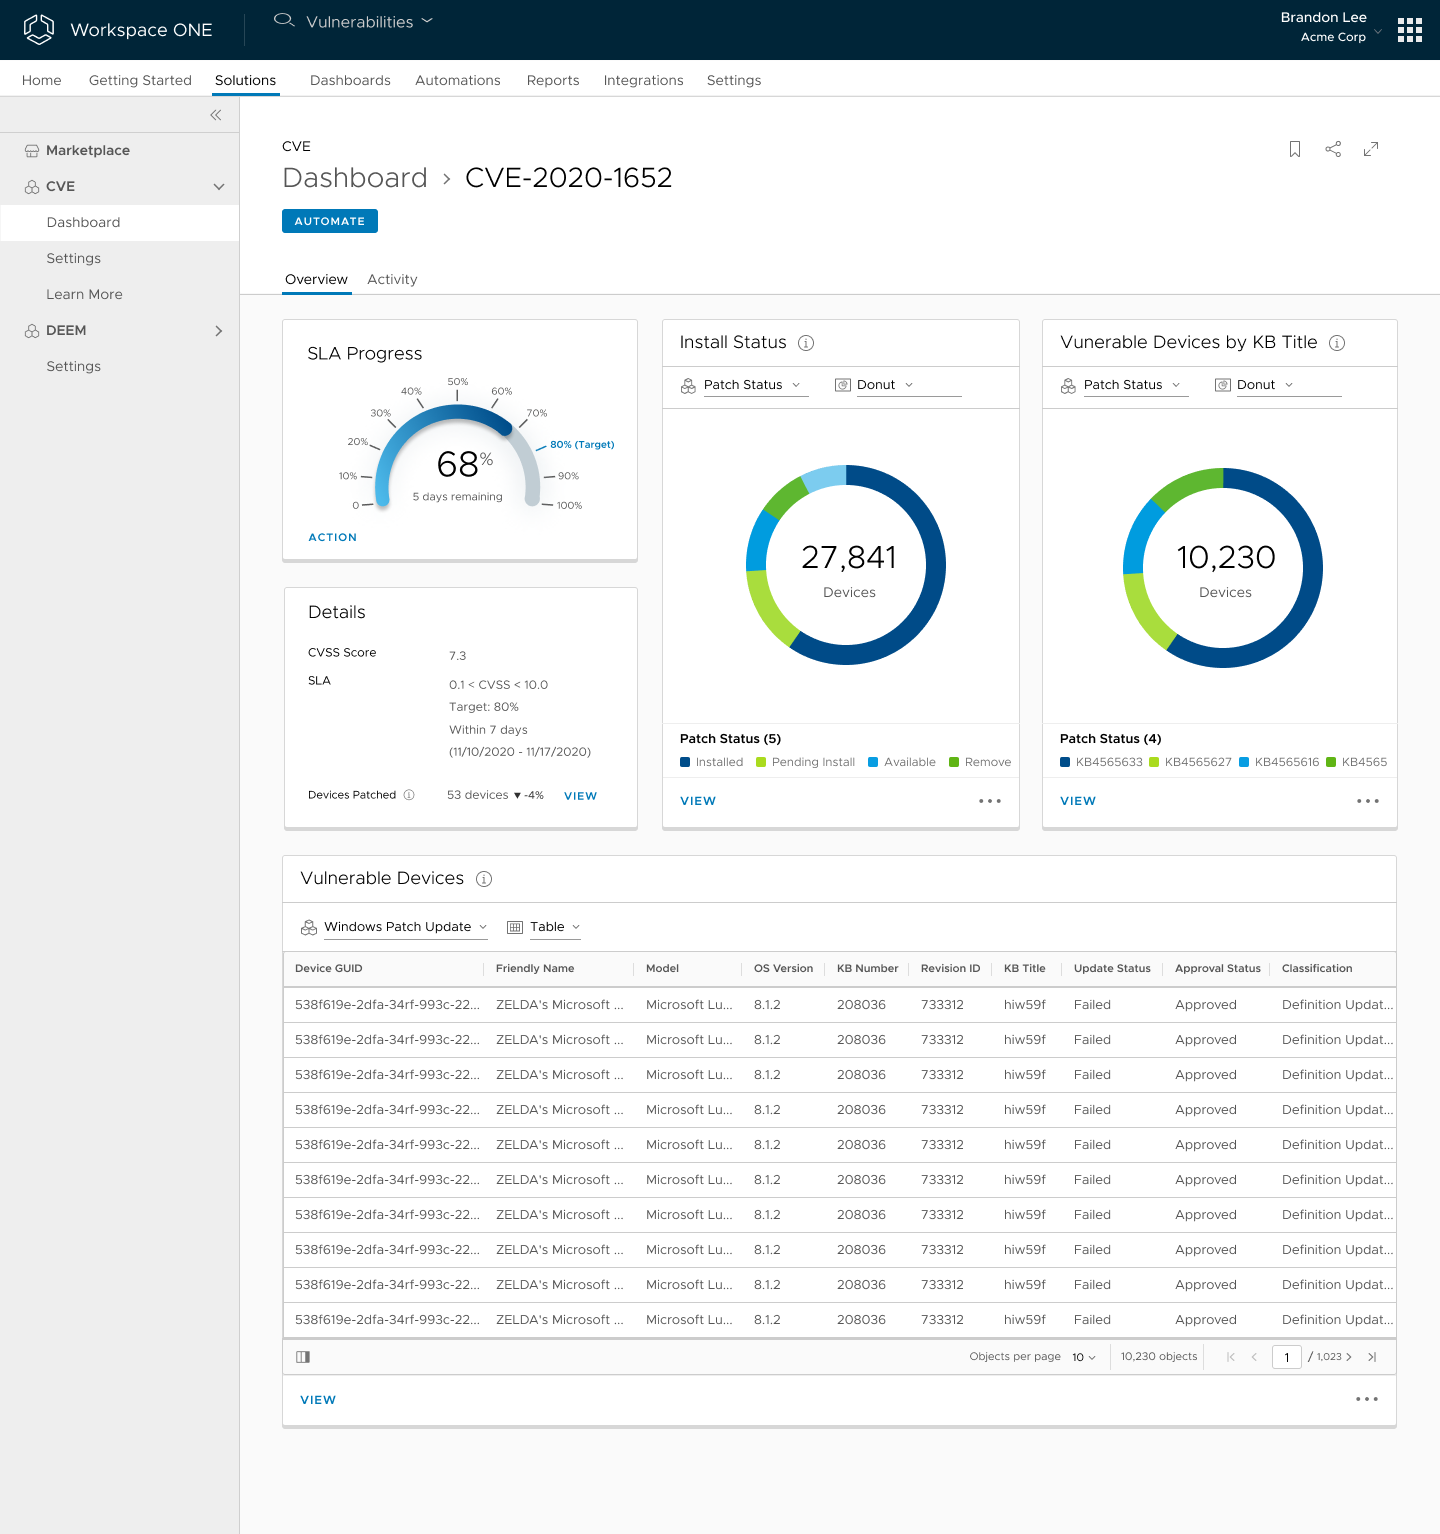1440x1534 pixels.
Task: Click VIEW below Vulnerable Devices table
Action: coord(318,1400)
